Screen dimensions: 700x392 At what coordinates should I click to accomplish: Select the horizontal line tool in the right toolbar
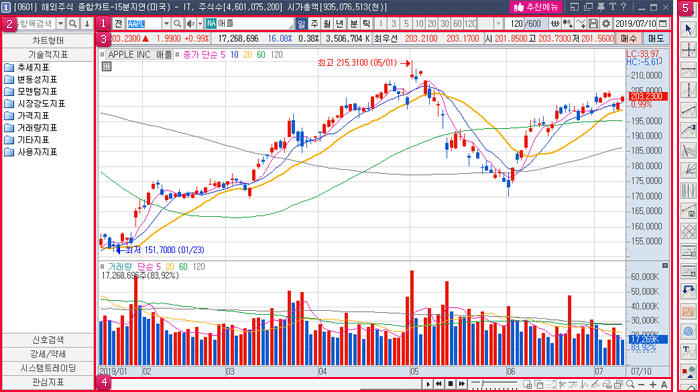pos(688,70)
